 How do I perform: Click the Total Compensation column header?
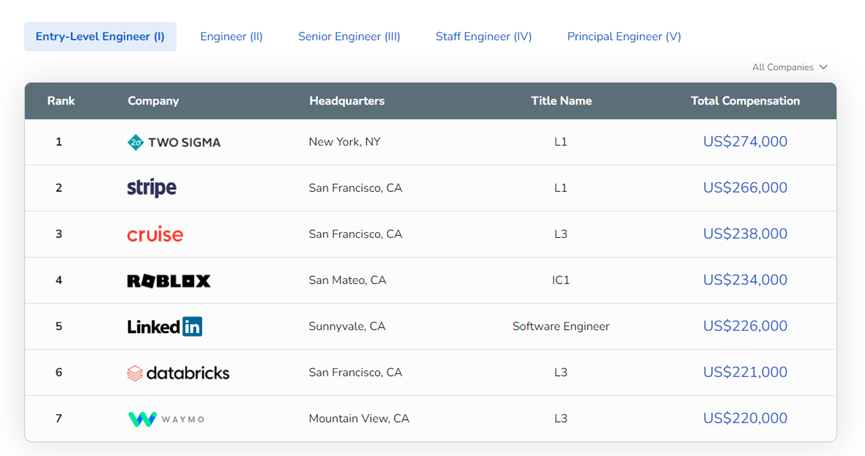pos(745,101)
